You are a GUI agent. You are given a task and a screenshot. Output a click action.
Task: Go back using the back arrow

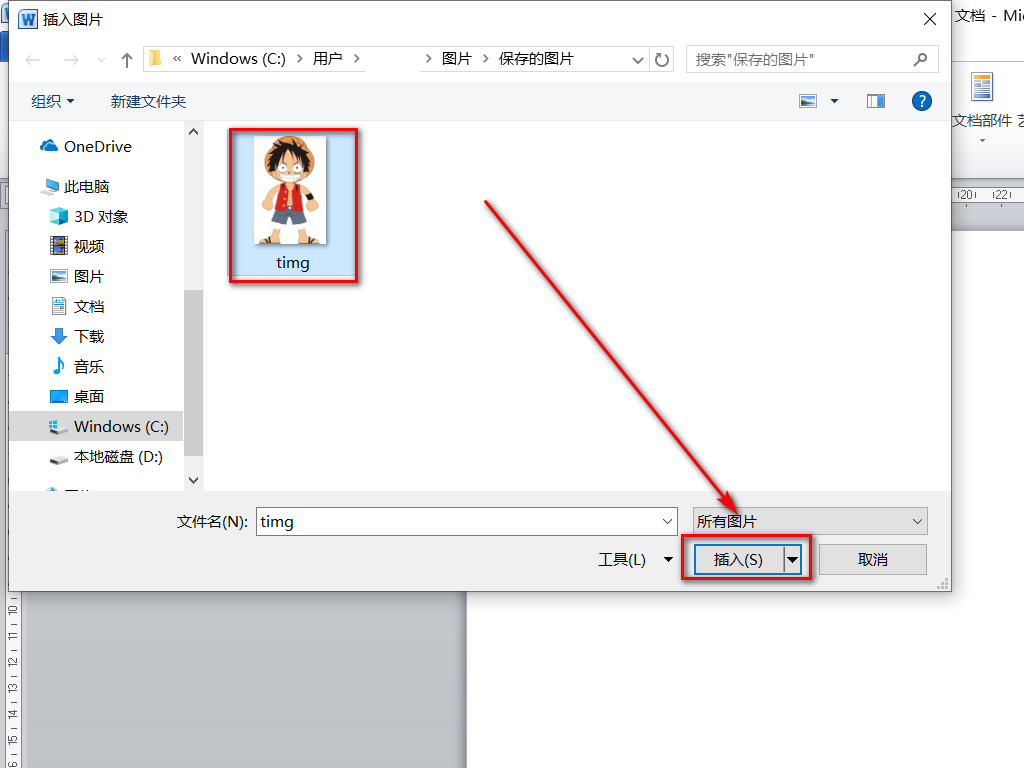33,60
